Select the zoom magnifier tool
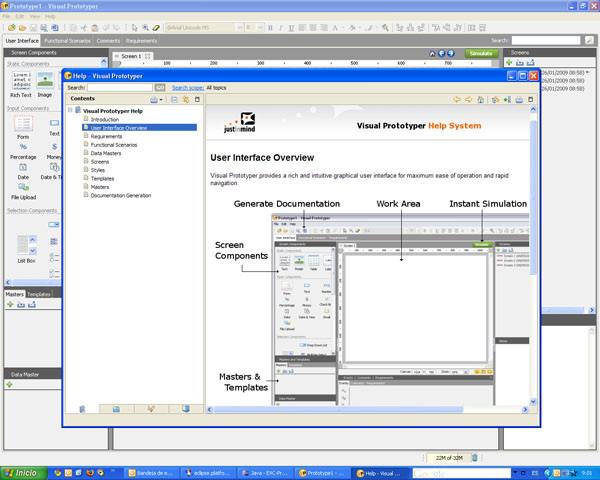This screenshot has width=600, height=480. (145, 28)
